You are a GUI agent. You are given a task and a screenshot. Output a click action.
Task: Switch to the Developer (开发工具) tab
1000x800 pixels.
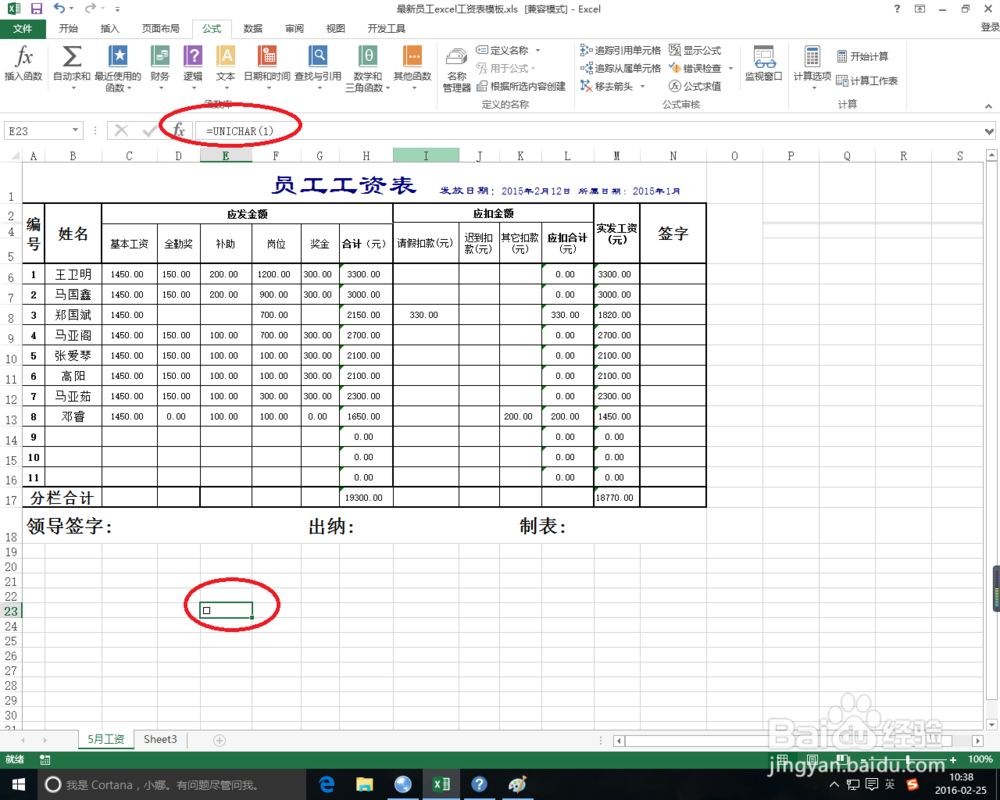[x=386, y=29]
